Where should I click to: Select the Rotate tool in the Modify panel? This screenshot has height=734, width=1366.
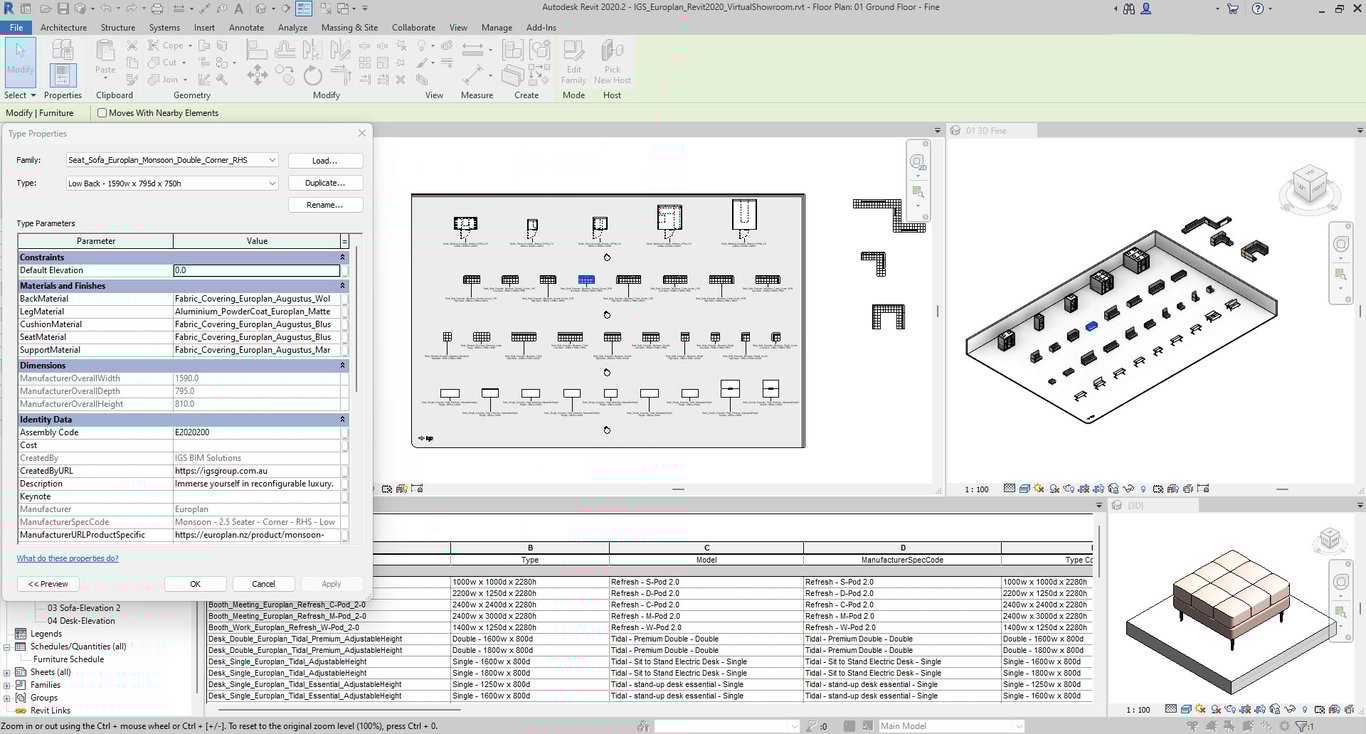click(x=313, y=76)
